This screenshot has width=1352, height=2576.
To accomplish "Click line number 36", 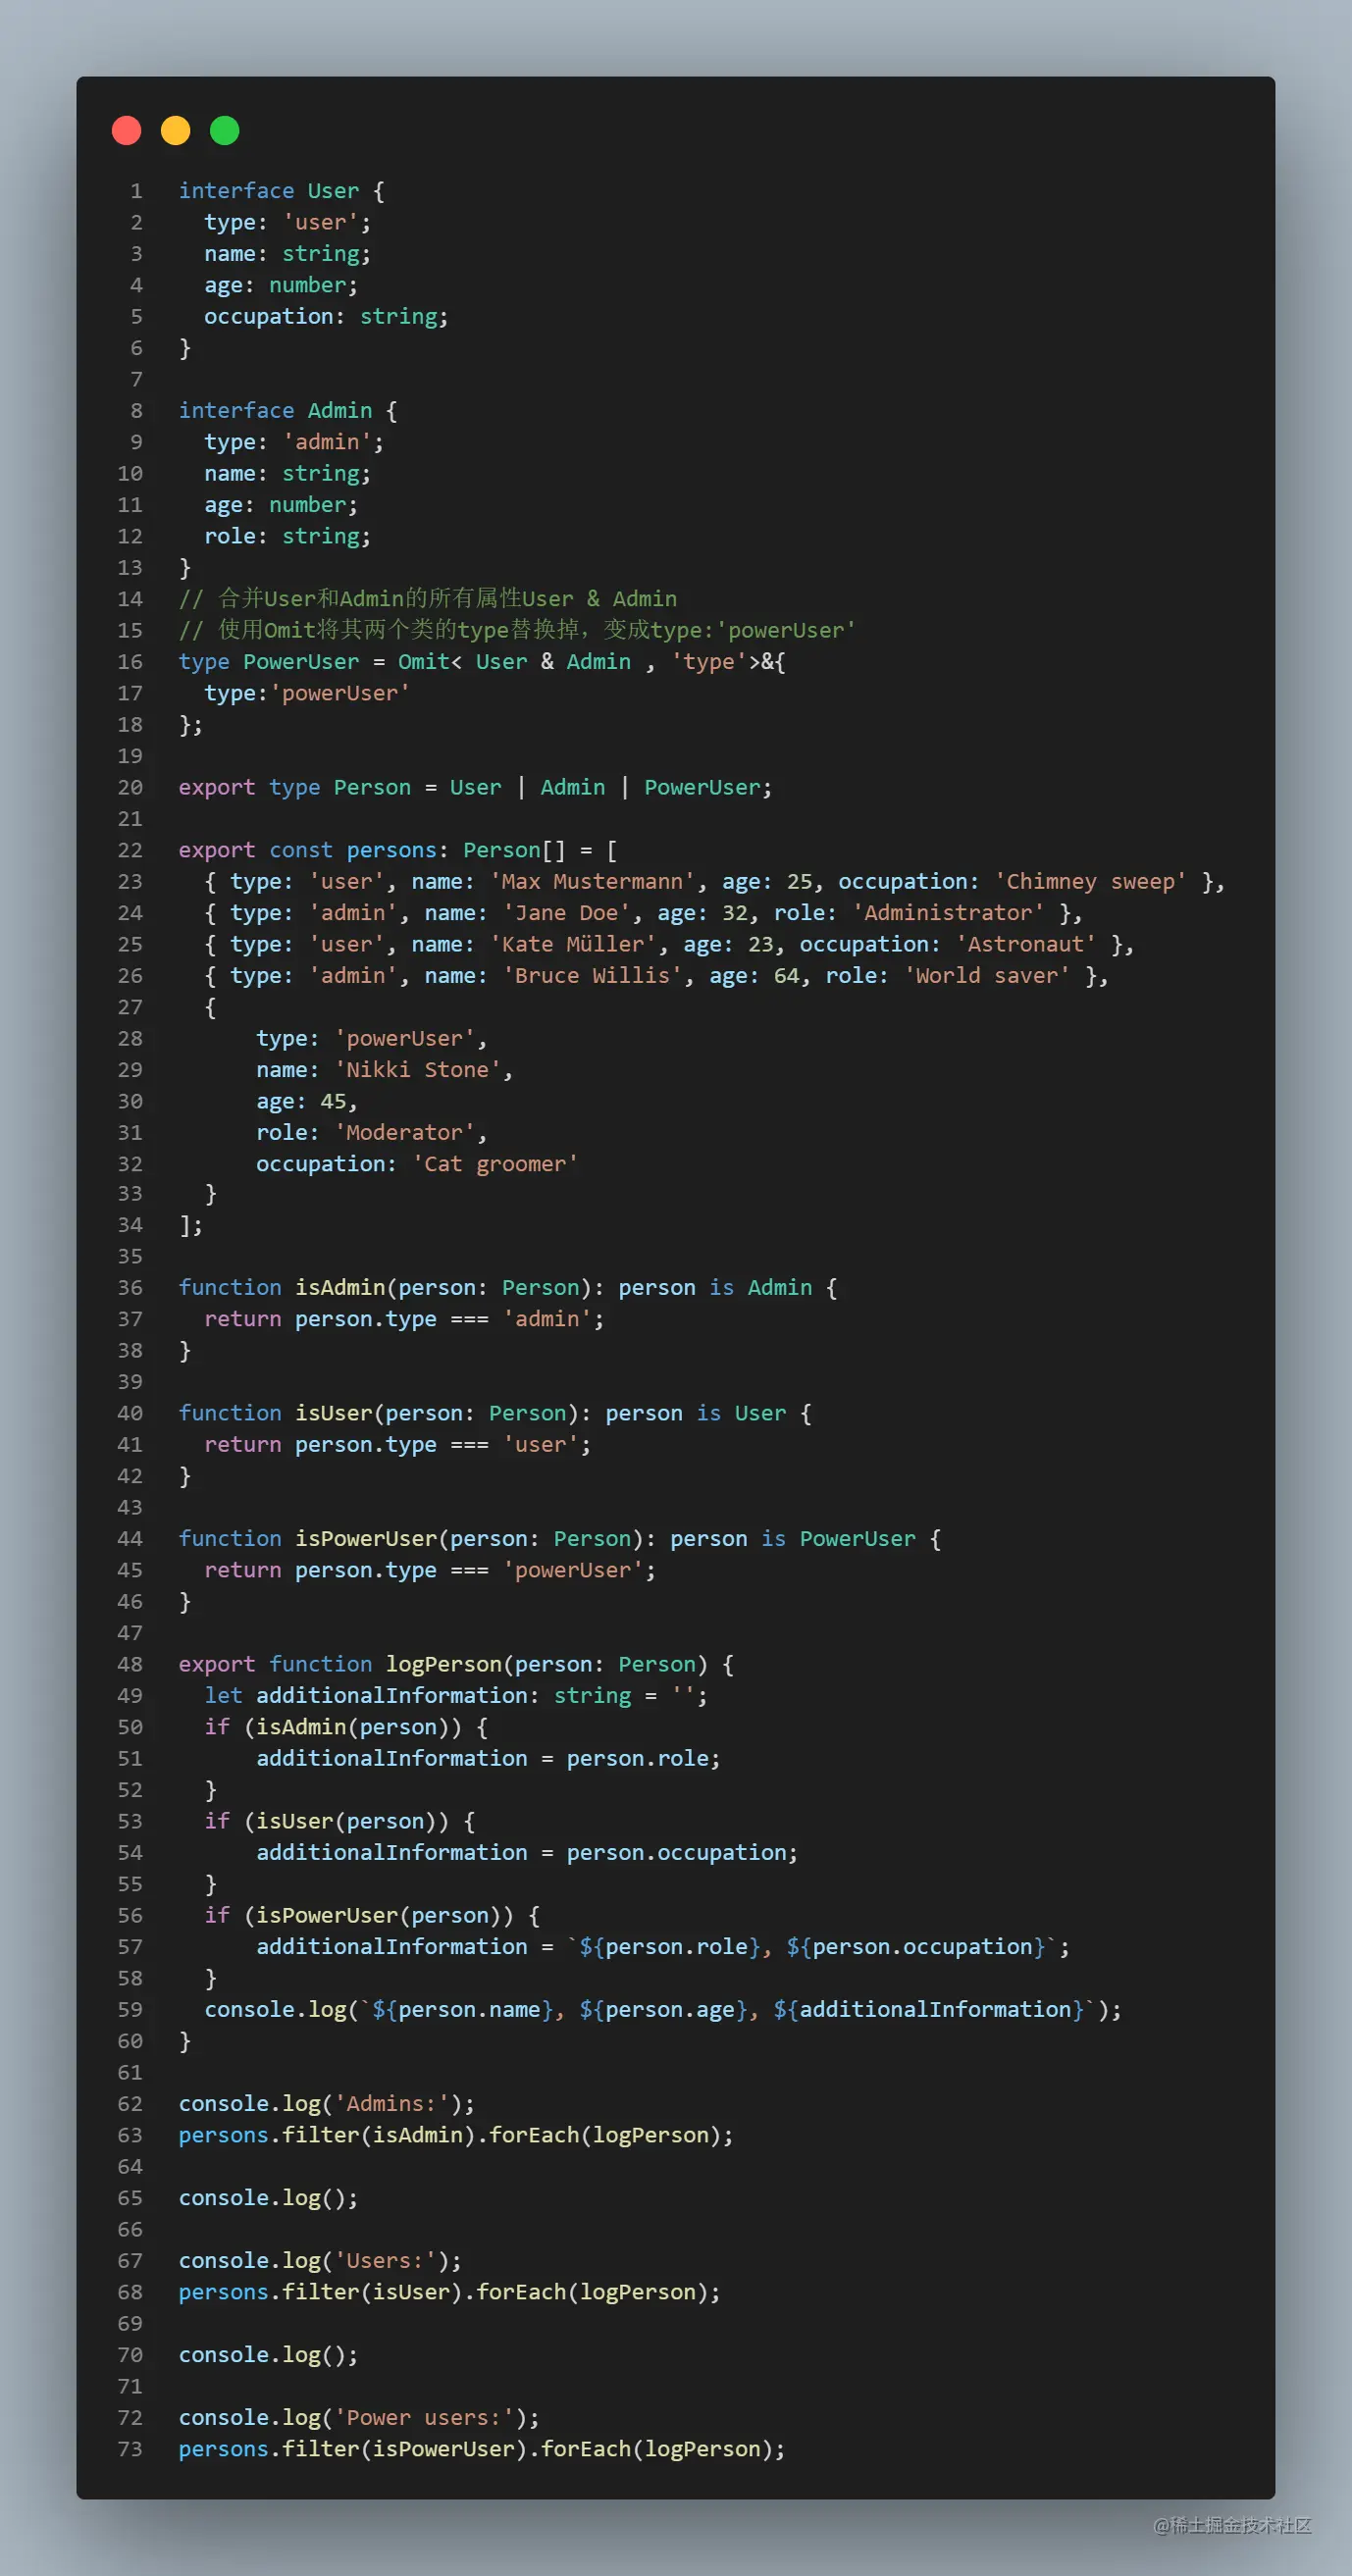I will click(130, 1287).
